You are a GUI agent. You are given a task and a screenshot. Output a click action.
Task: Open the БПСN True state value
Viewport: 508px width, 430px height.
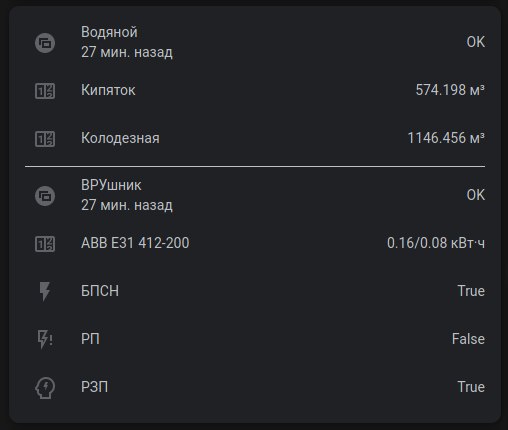point(471,291)
